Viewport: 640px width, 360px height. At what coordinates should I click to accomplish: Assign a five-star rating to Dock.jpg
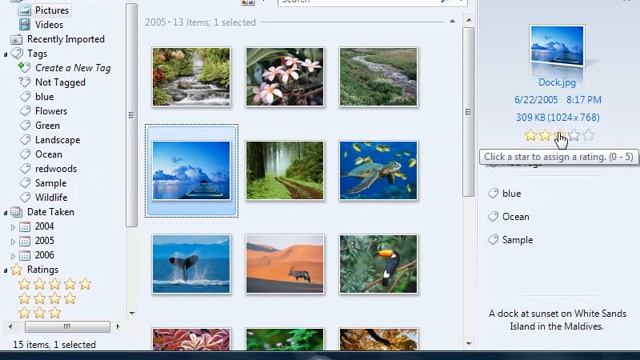[588, 136]
